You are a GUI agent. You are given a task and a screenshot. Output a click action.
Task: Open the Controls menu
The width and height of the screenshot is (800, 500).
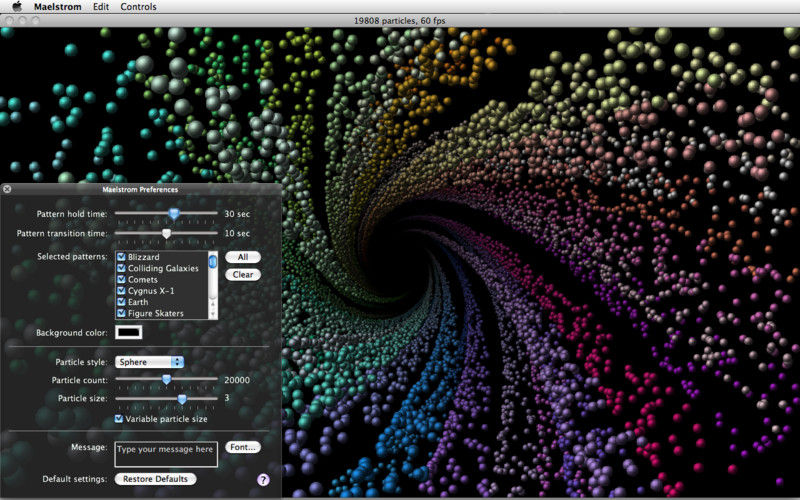pyautogui.click(x=138, y=7)
